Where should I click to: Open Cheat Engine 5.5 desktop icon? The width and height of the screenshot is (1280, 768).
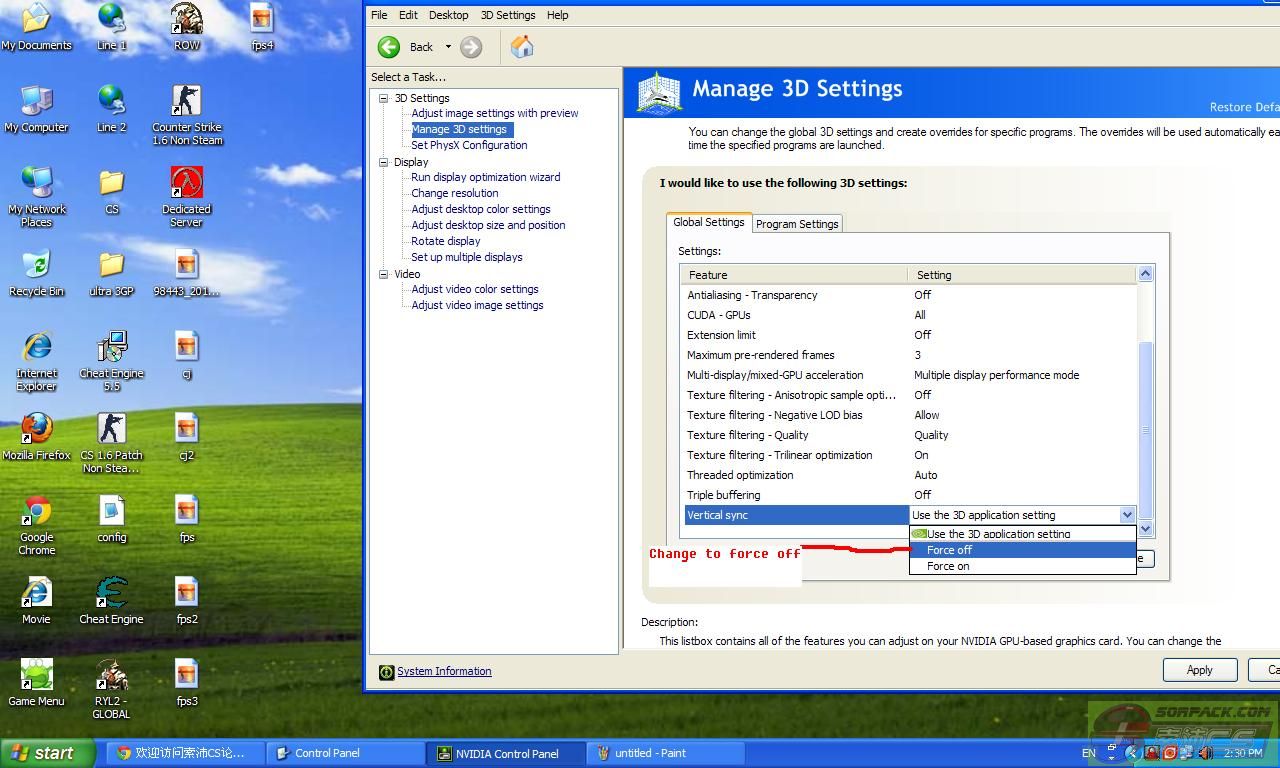tap(111, 348)
